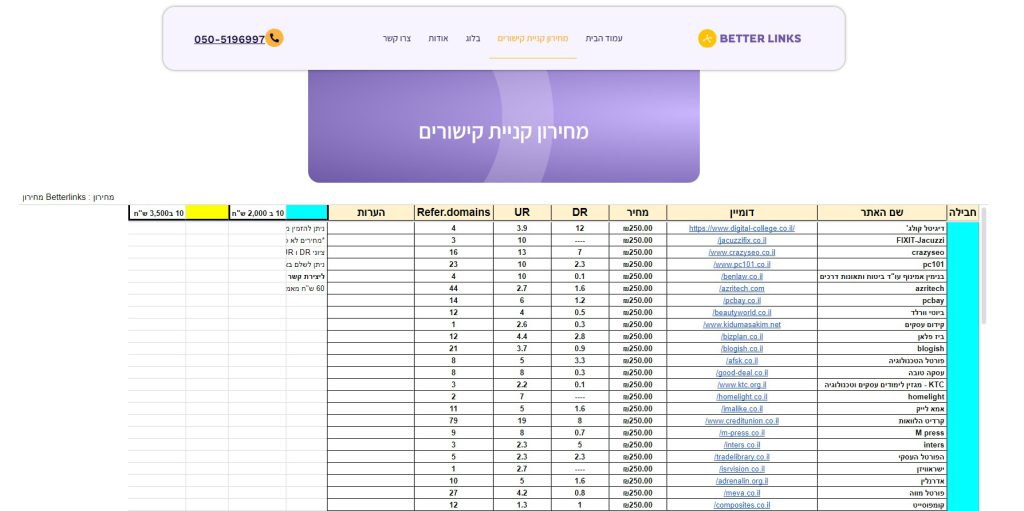Open the afsk.co.il link
This screenshot has width=1024, height=511.
(742, 361)
